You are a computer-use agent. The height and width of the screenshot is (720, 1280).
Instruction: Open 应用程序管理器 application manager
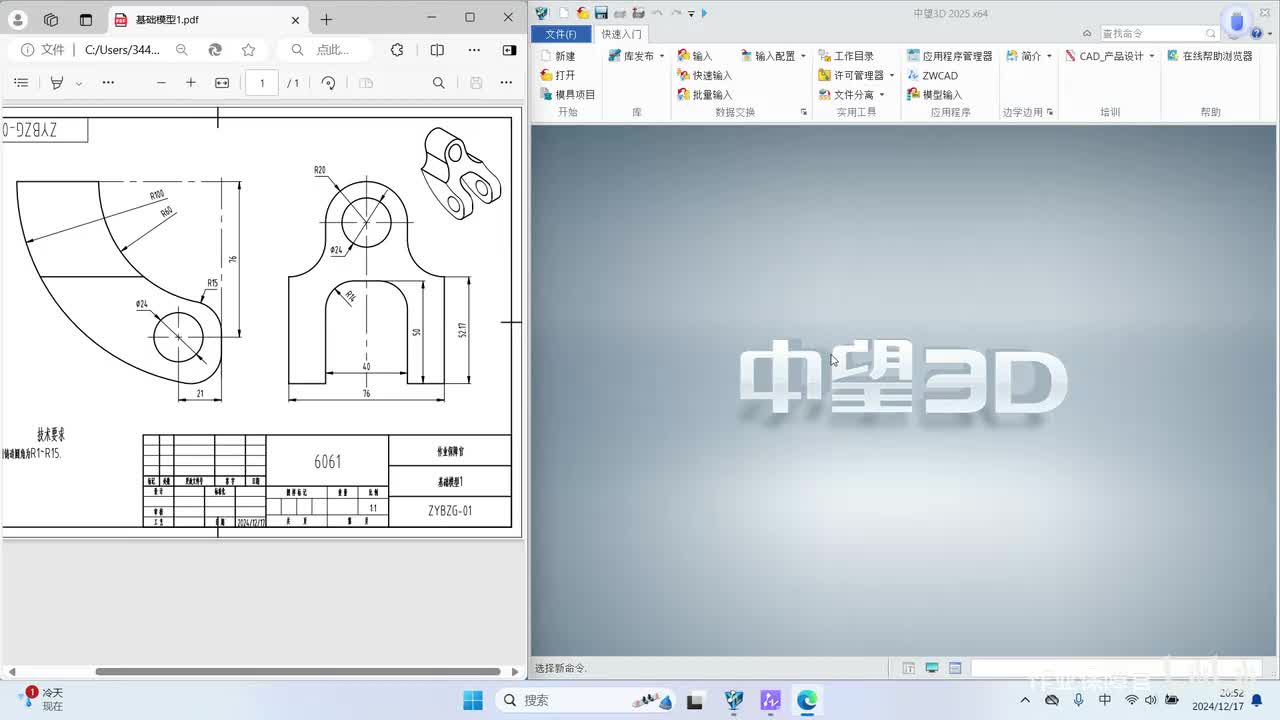(x=950, y=56)
